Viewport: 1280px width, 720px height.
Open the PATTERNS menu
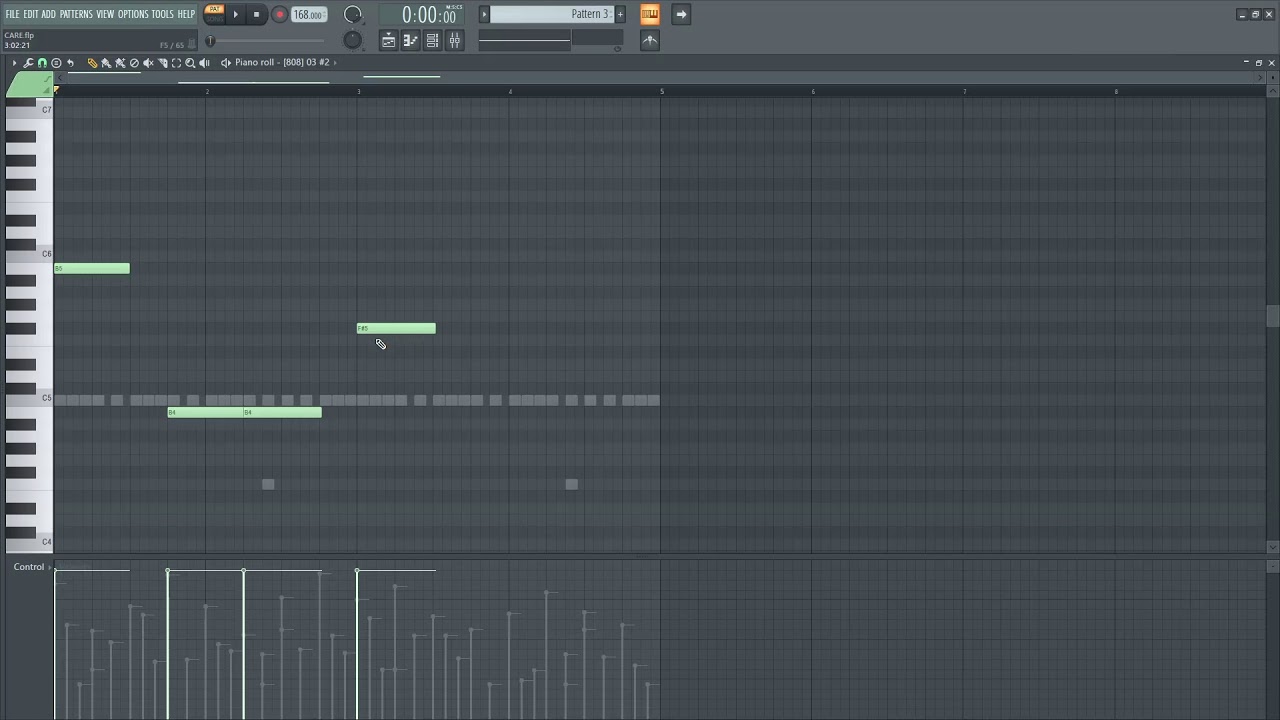pyautogui.click(x=76, y=14)
